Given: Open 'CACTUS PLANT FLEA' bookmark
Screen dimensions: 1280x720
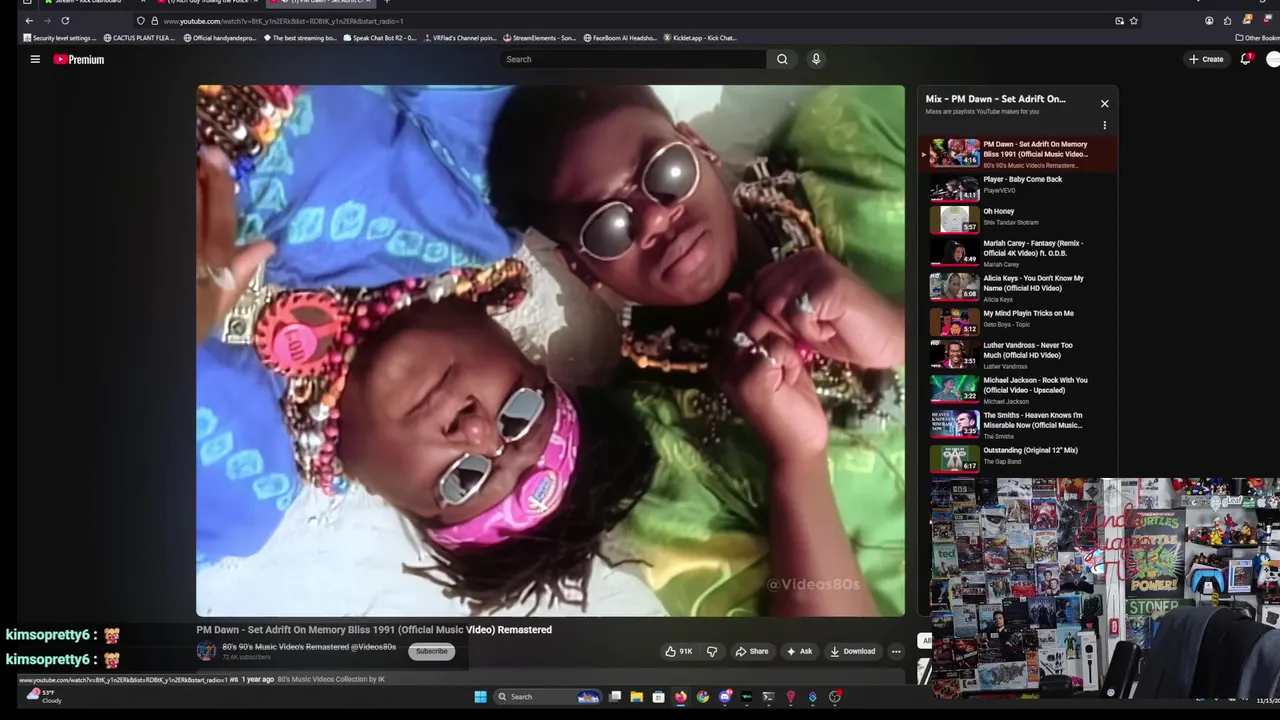Looking at the screenshot, I should pos(138,38).
